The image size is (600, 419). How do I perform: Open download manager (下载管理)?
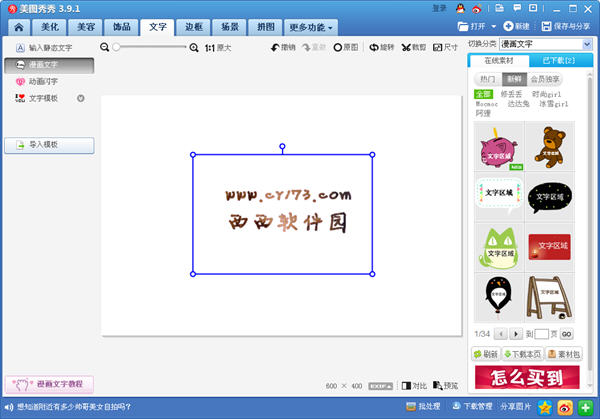[472, 407]
